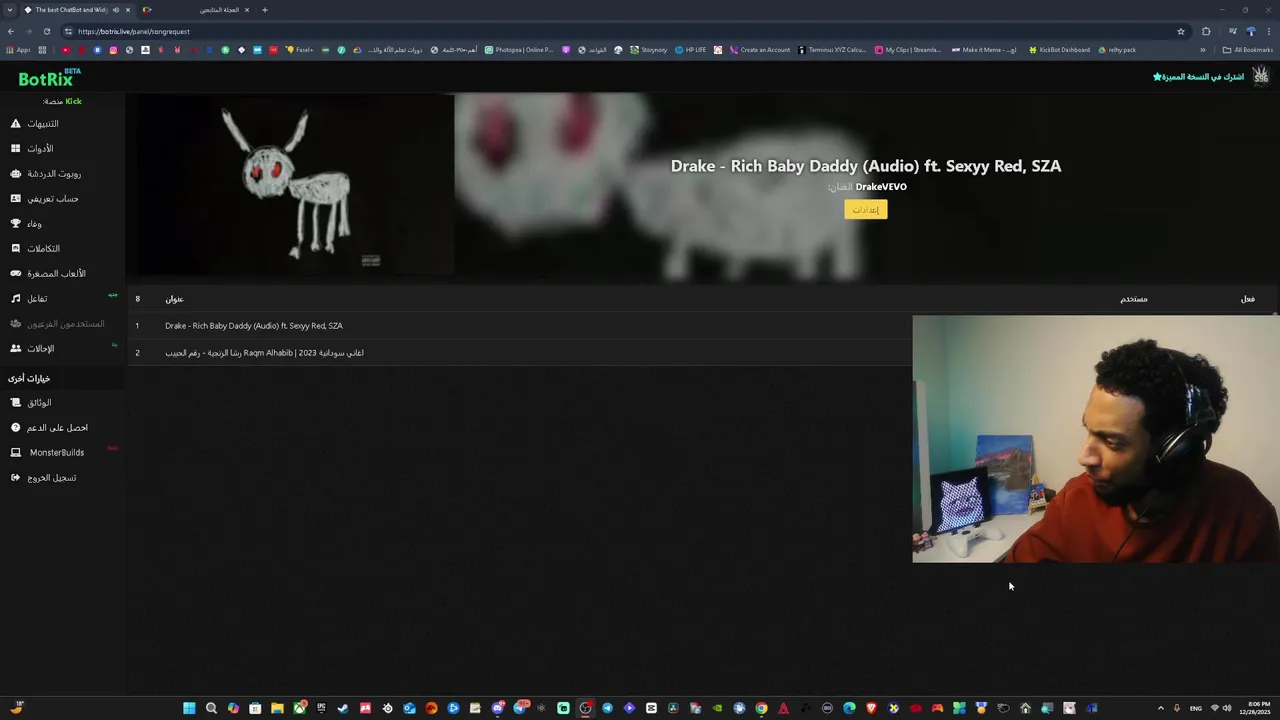This screenshot has height=720, width=1280.
Task: Click the relhy pack bookmark
Action: tap(1116, 50)
